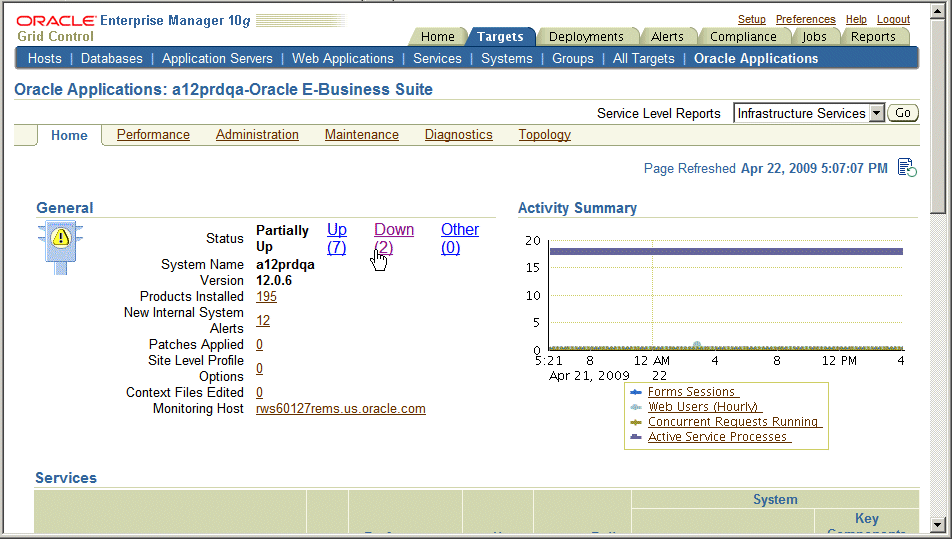
Task: Click the Web Users legend marker icon
Action: pos(636,407)
